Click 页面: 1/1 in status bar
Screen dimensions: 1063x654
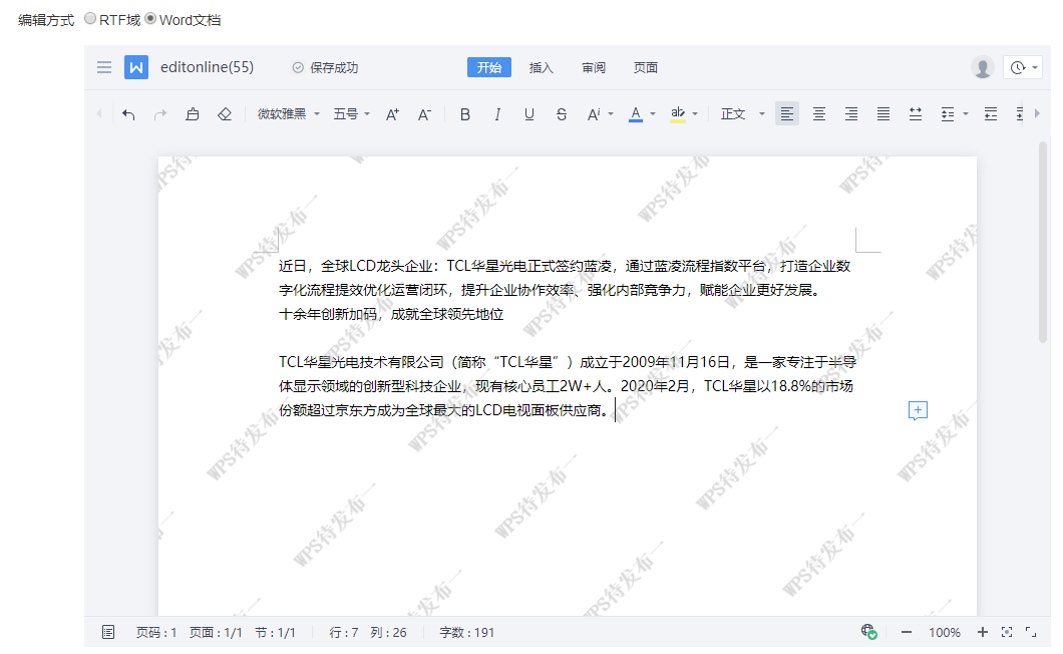click(216, 632)
